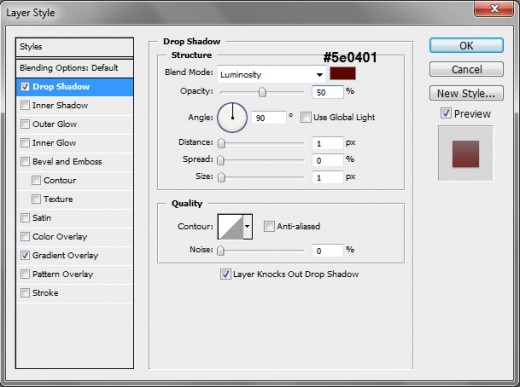
Task: Tick the Texture sub-option checkbox
Action: coord(36,199)
